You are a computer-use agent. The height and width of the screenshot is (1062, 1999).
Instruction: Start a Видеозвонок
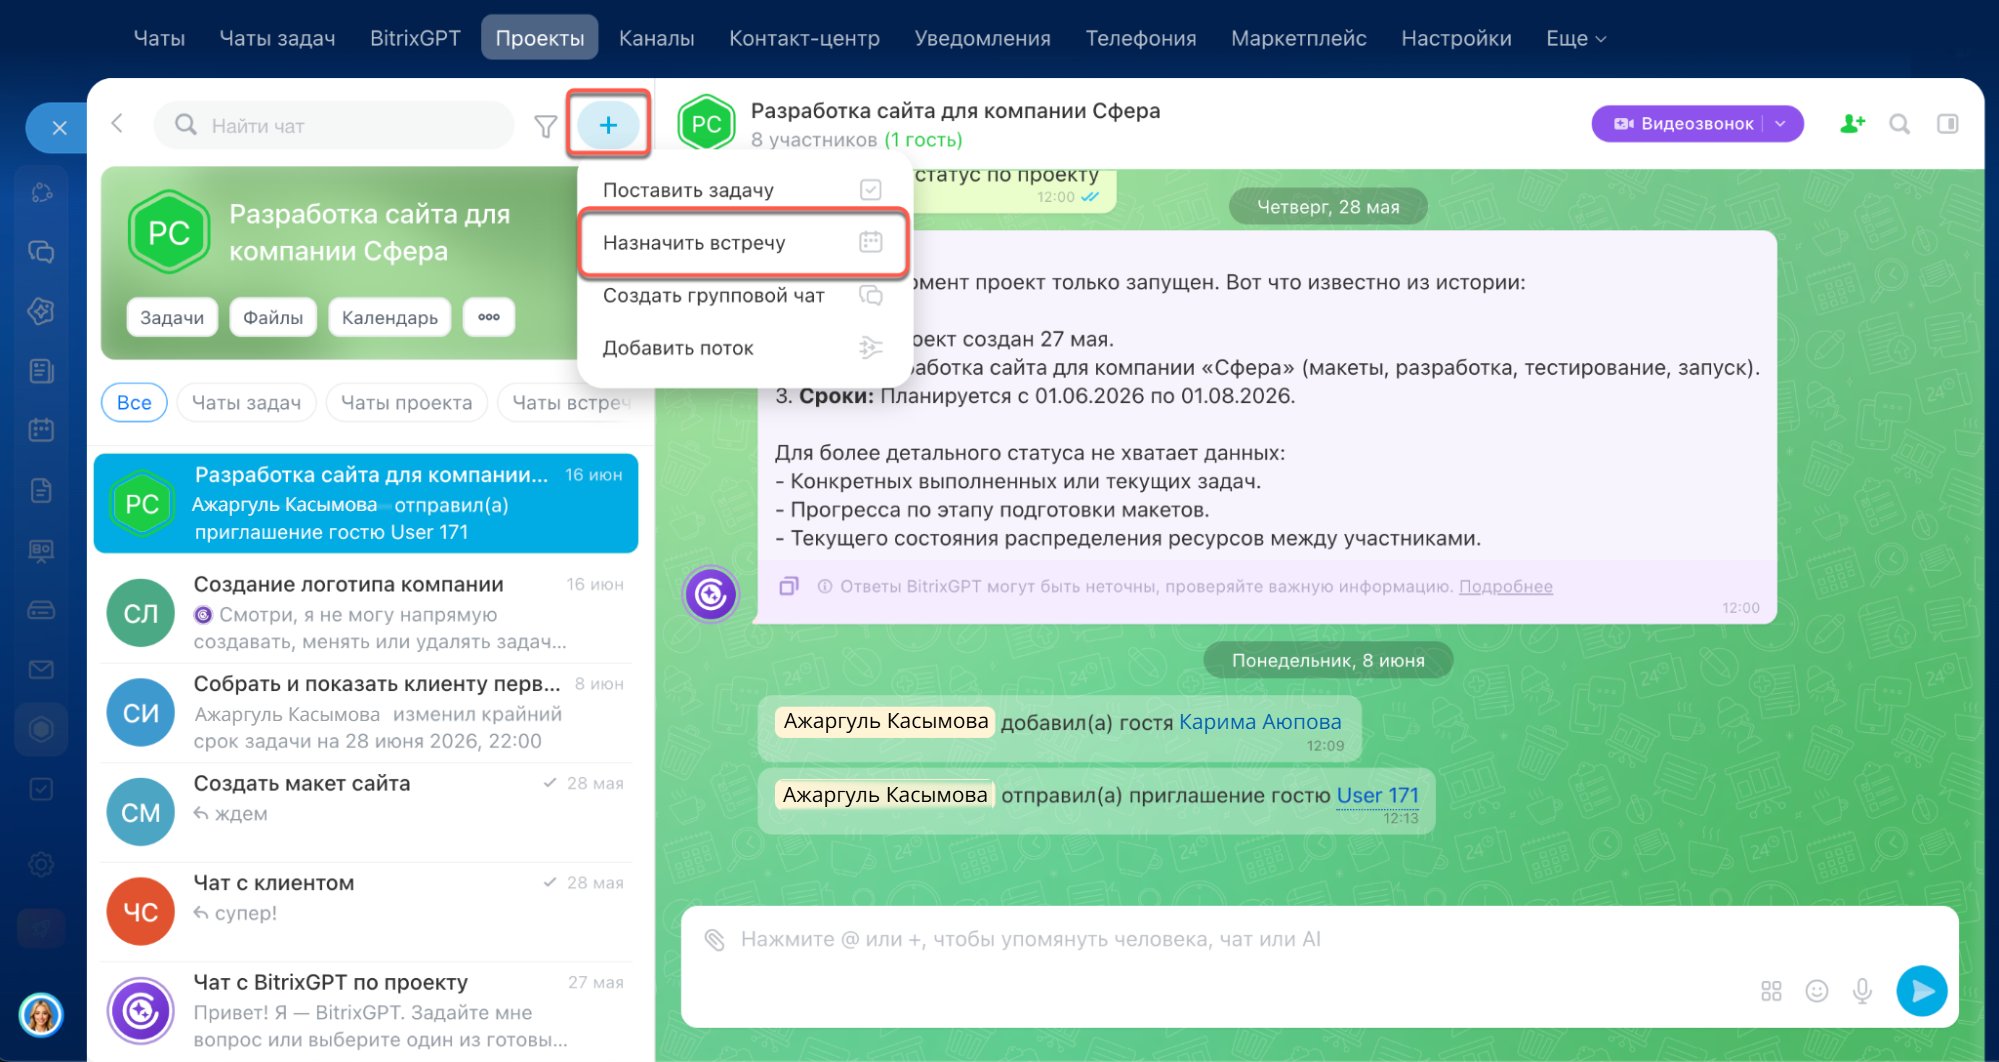(1685, 124)
